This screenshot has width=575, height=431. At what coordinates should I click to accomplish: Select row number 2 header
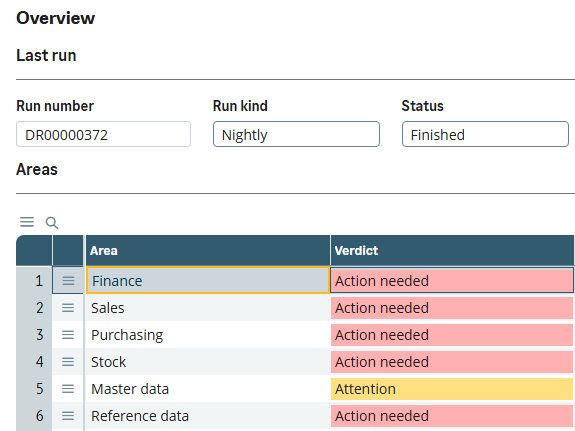click(34, 308)
